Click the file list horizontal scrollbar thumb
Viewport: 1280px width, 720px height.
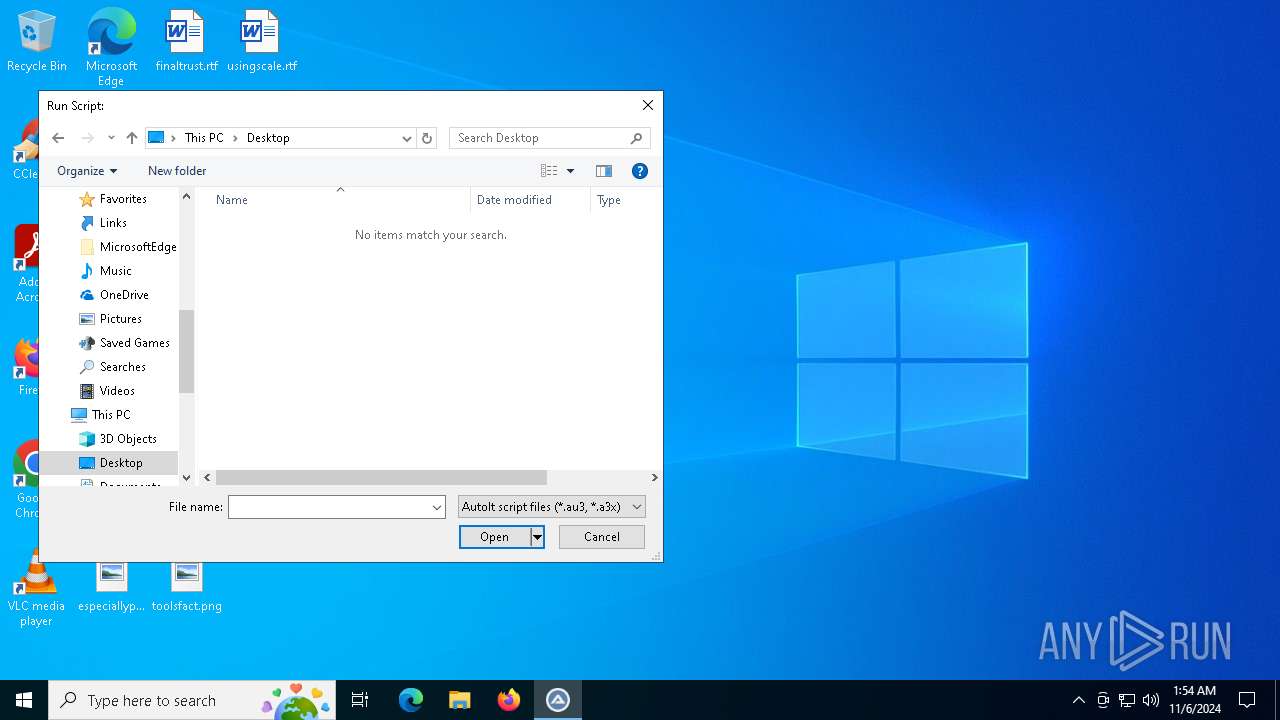[x=381, y=478]
